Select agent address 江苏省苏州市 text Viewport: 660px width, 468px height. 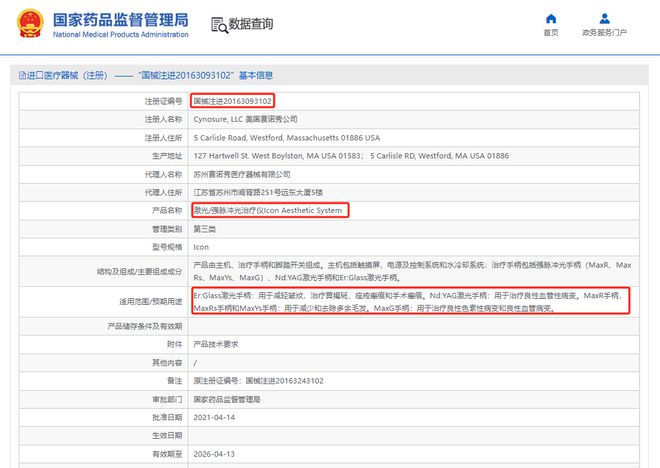(258, 192)
